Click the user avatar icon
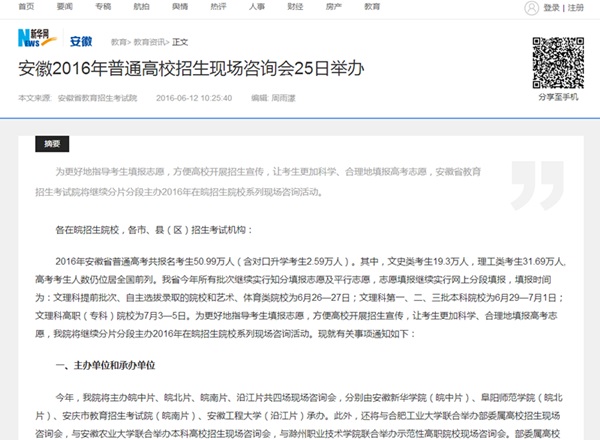 [530, 7]
